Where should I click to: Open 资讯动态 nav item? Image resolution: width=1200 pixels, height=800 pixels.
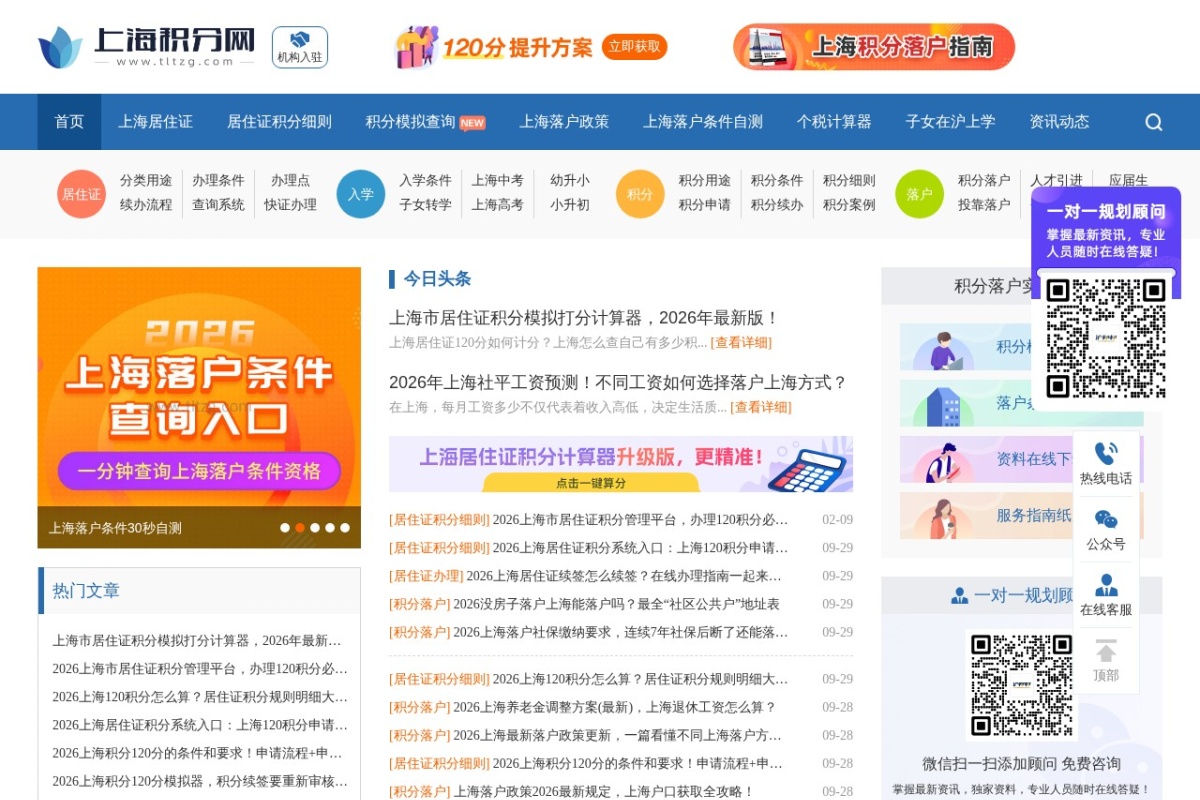(1059, 122)
